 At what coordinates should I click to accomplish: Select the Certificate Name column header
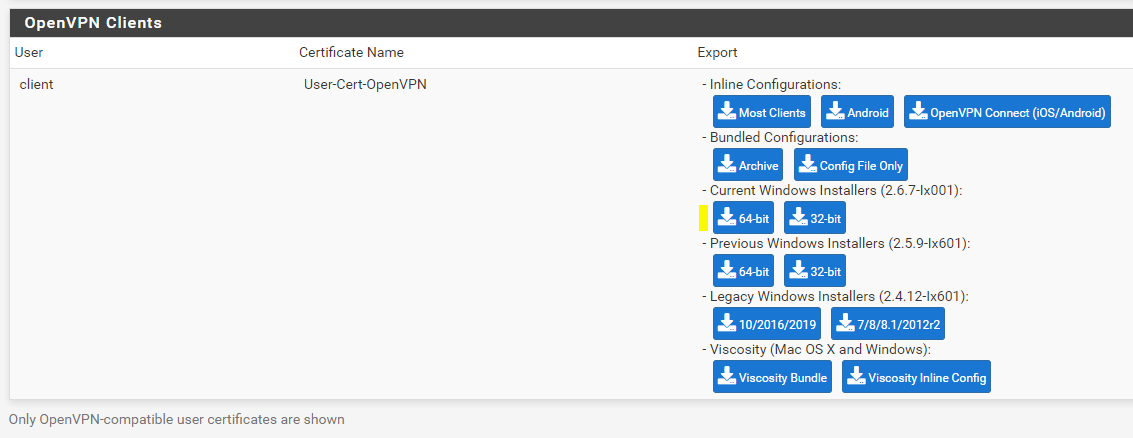click(x=351, y=53)
